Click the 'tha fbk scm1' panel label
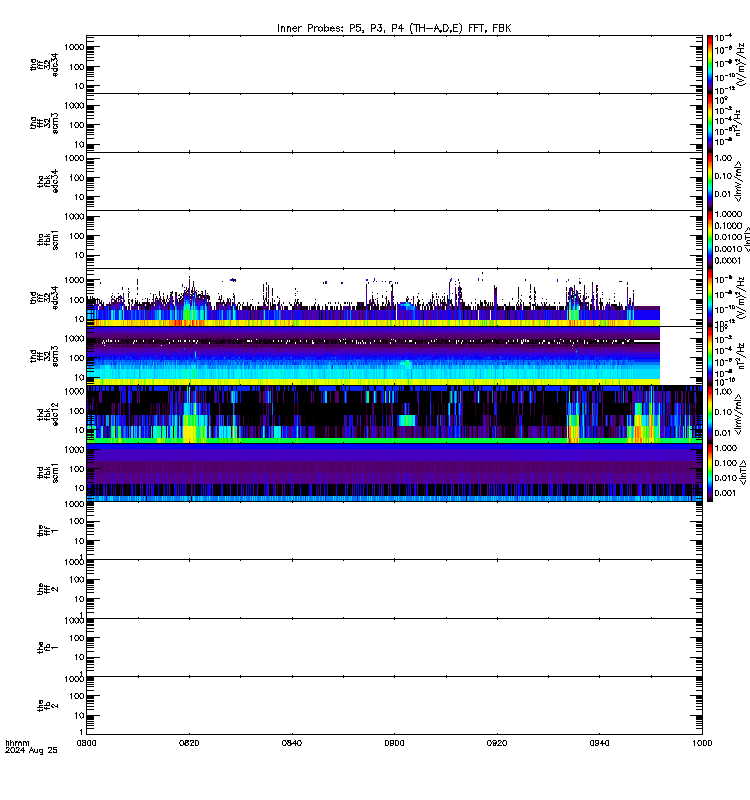This screenshot has width=750, height=800. coord(48,240)
